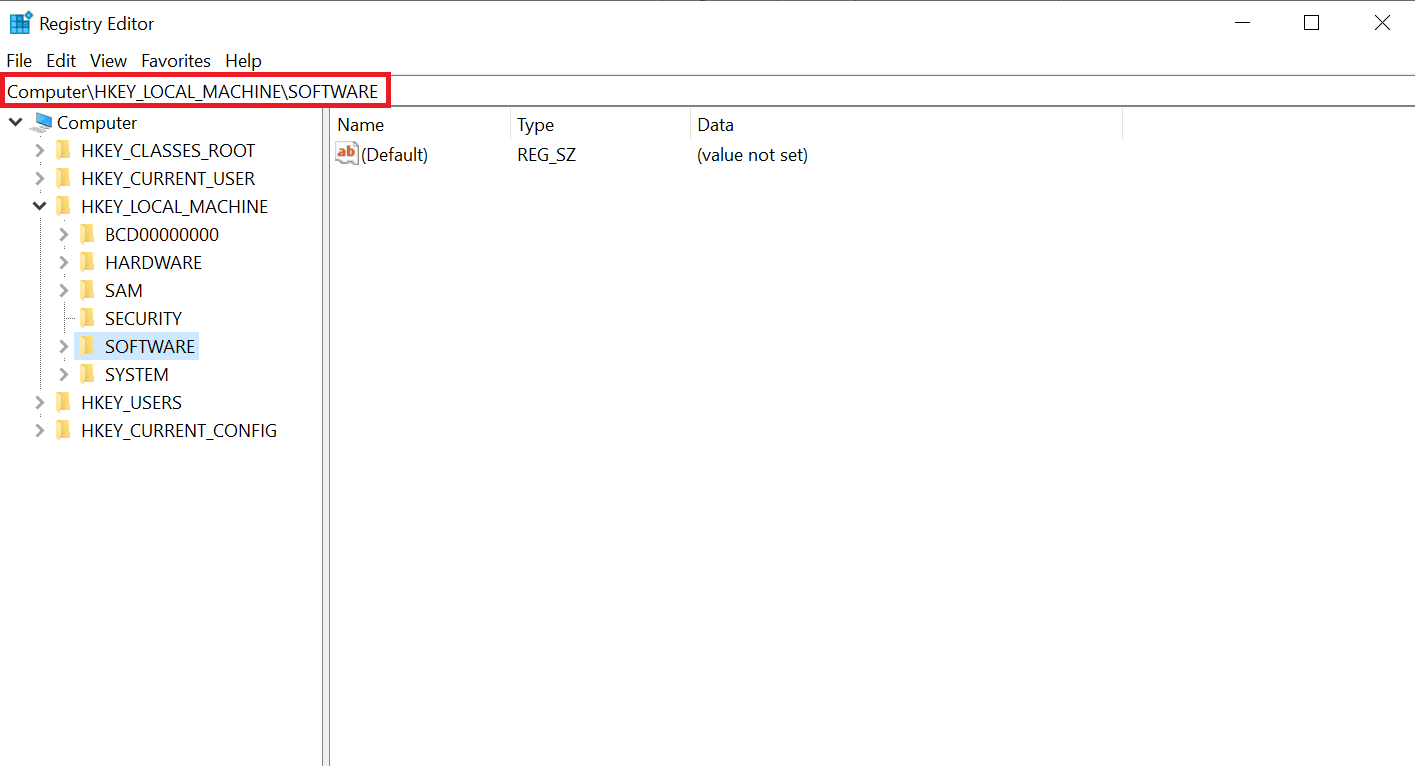Select the SOFTWARE key label

tap(150, 347)
